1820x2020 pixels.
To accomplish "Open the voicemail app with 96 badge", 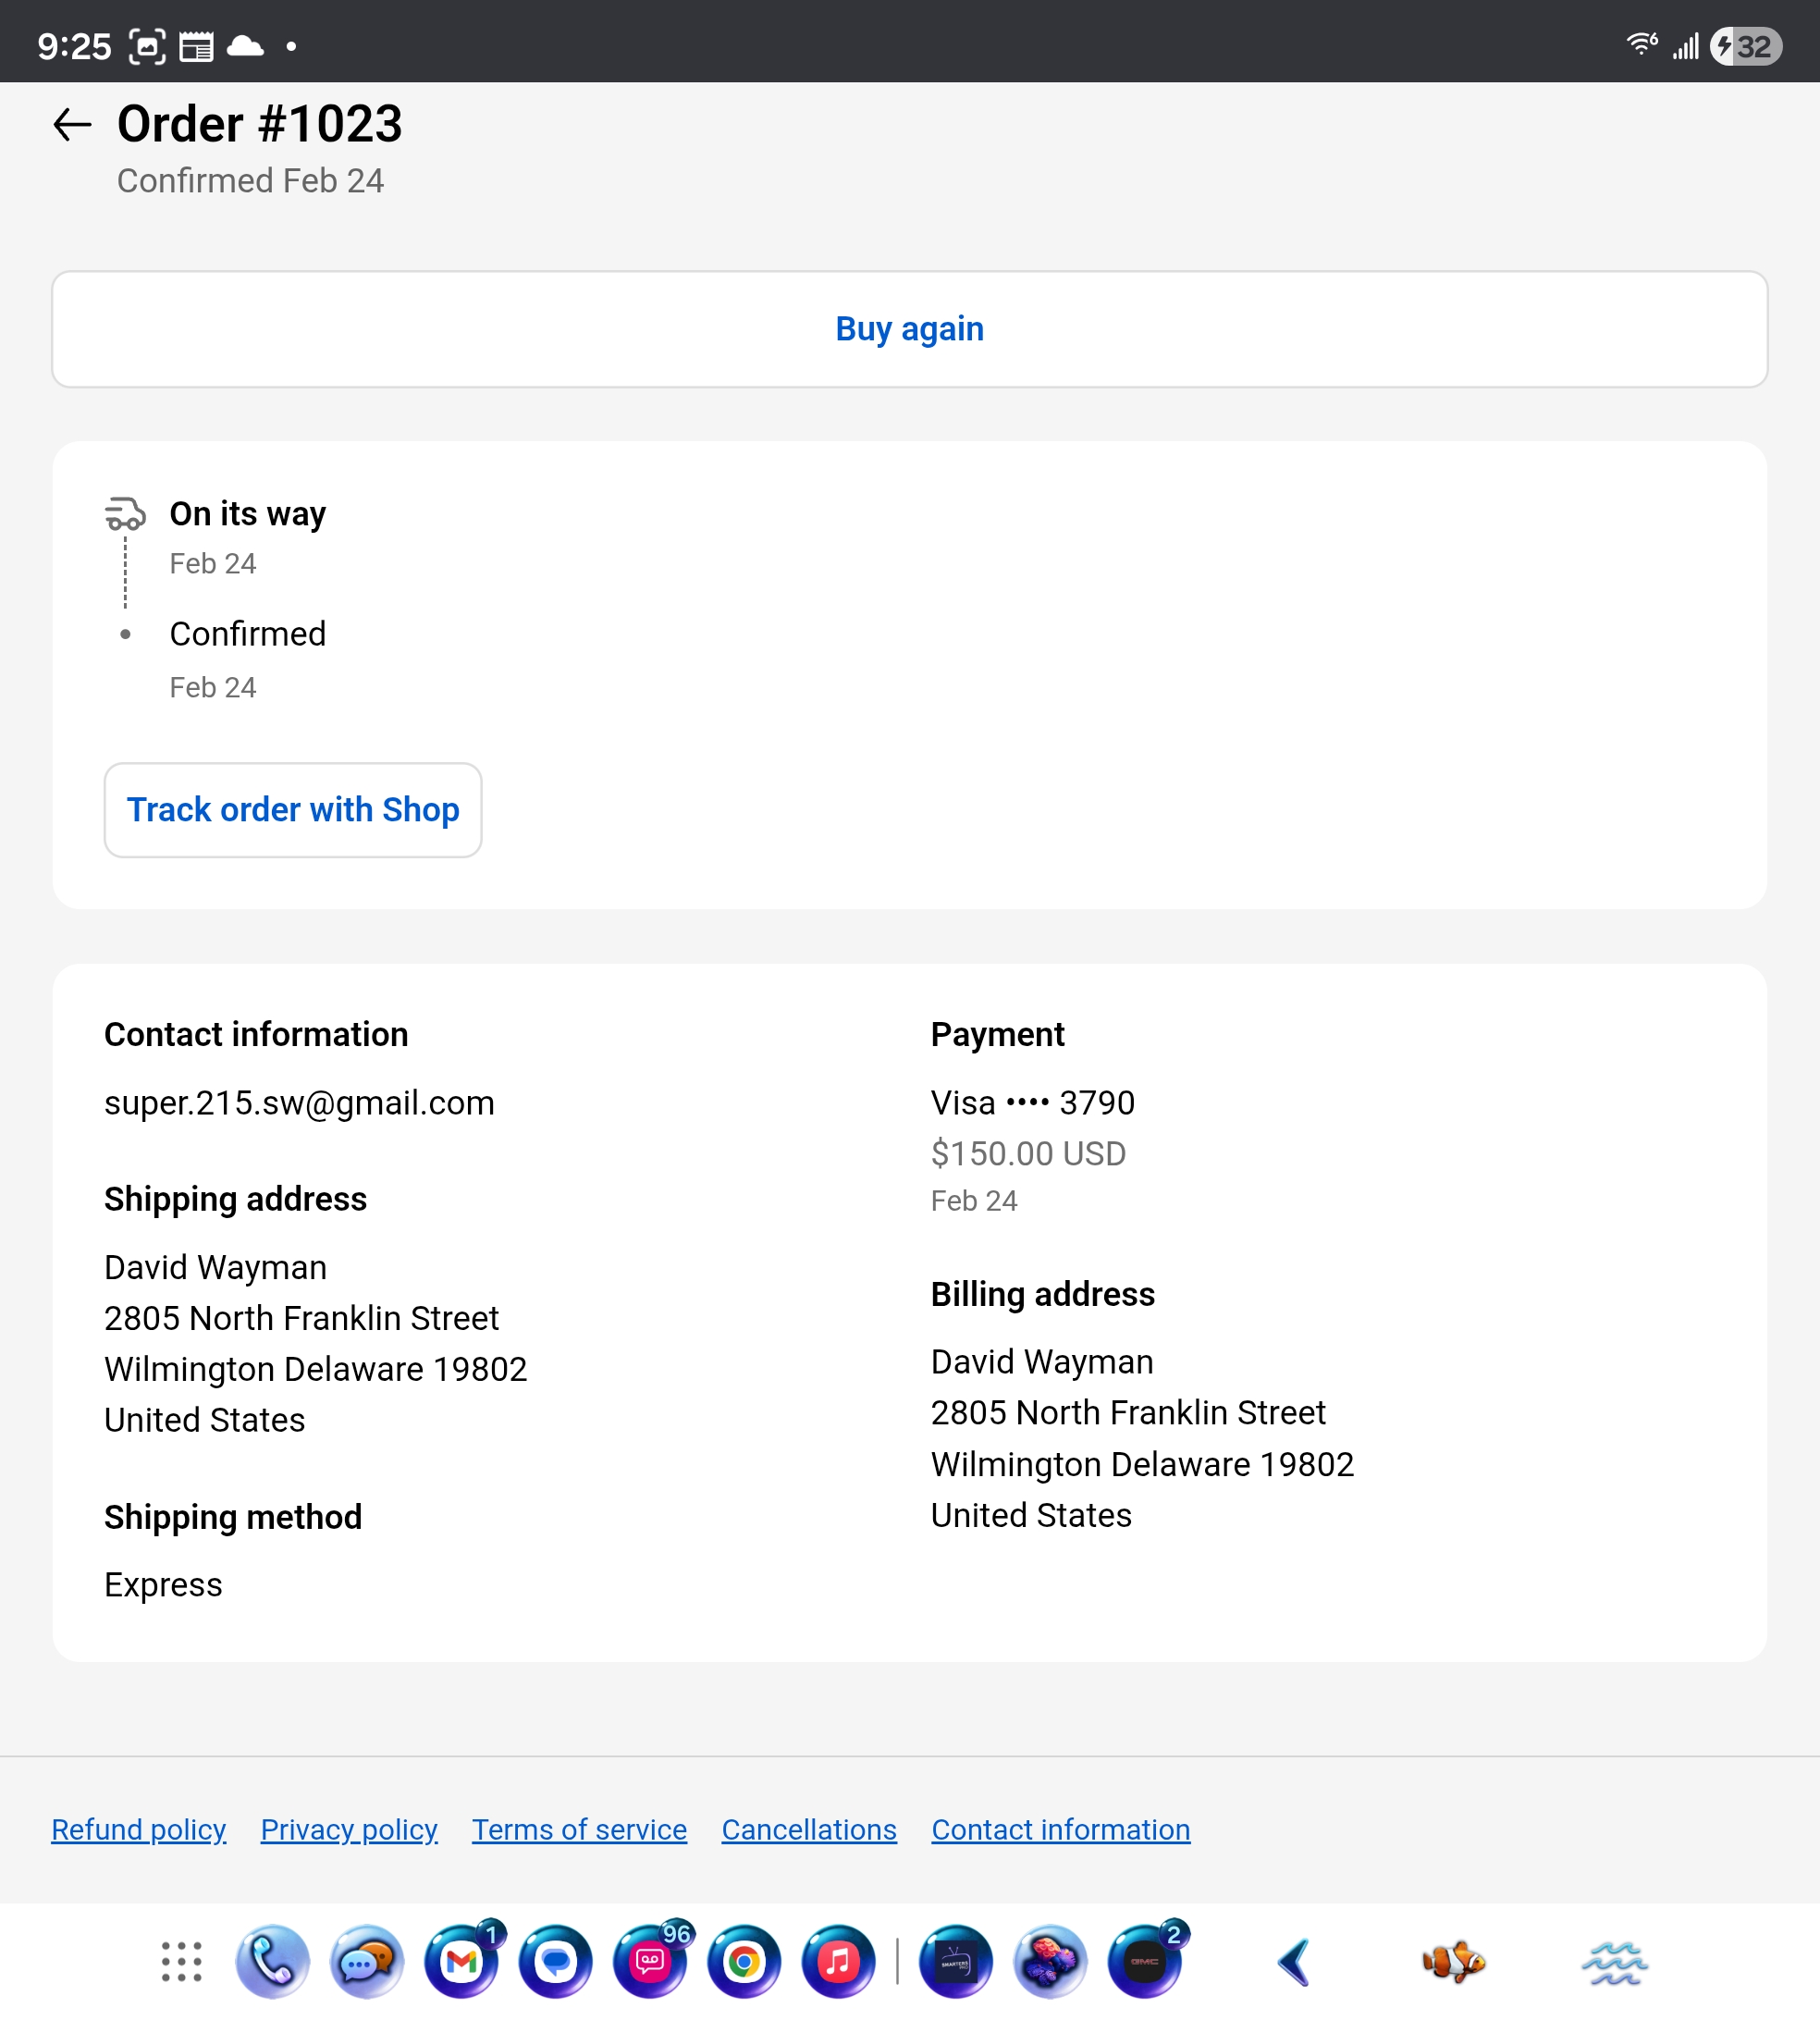I will click(x=650, y=1962).
